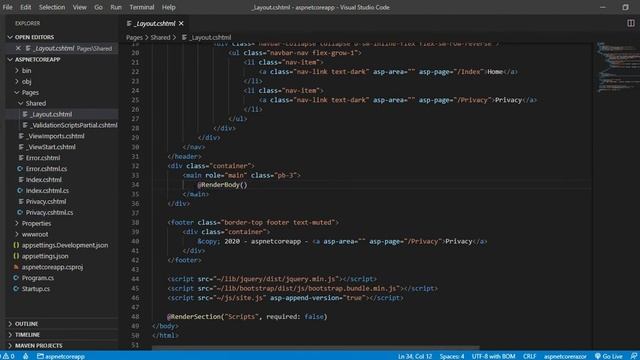Expand the OUTLINE panel

pos(26,324)
